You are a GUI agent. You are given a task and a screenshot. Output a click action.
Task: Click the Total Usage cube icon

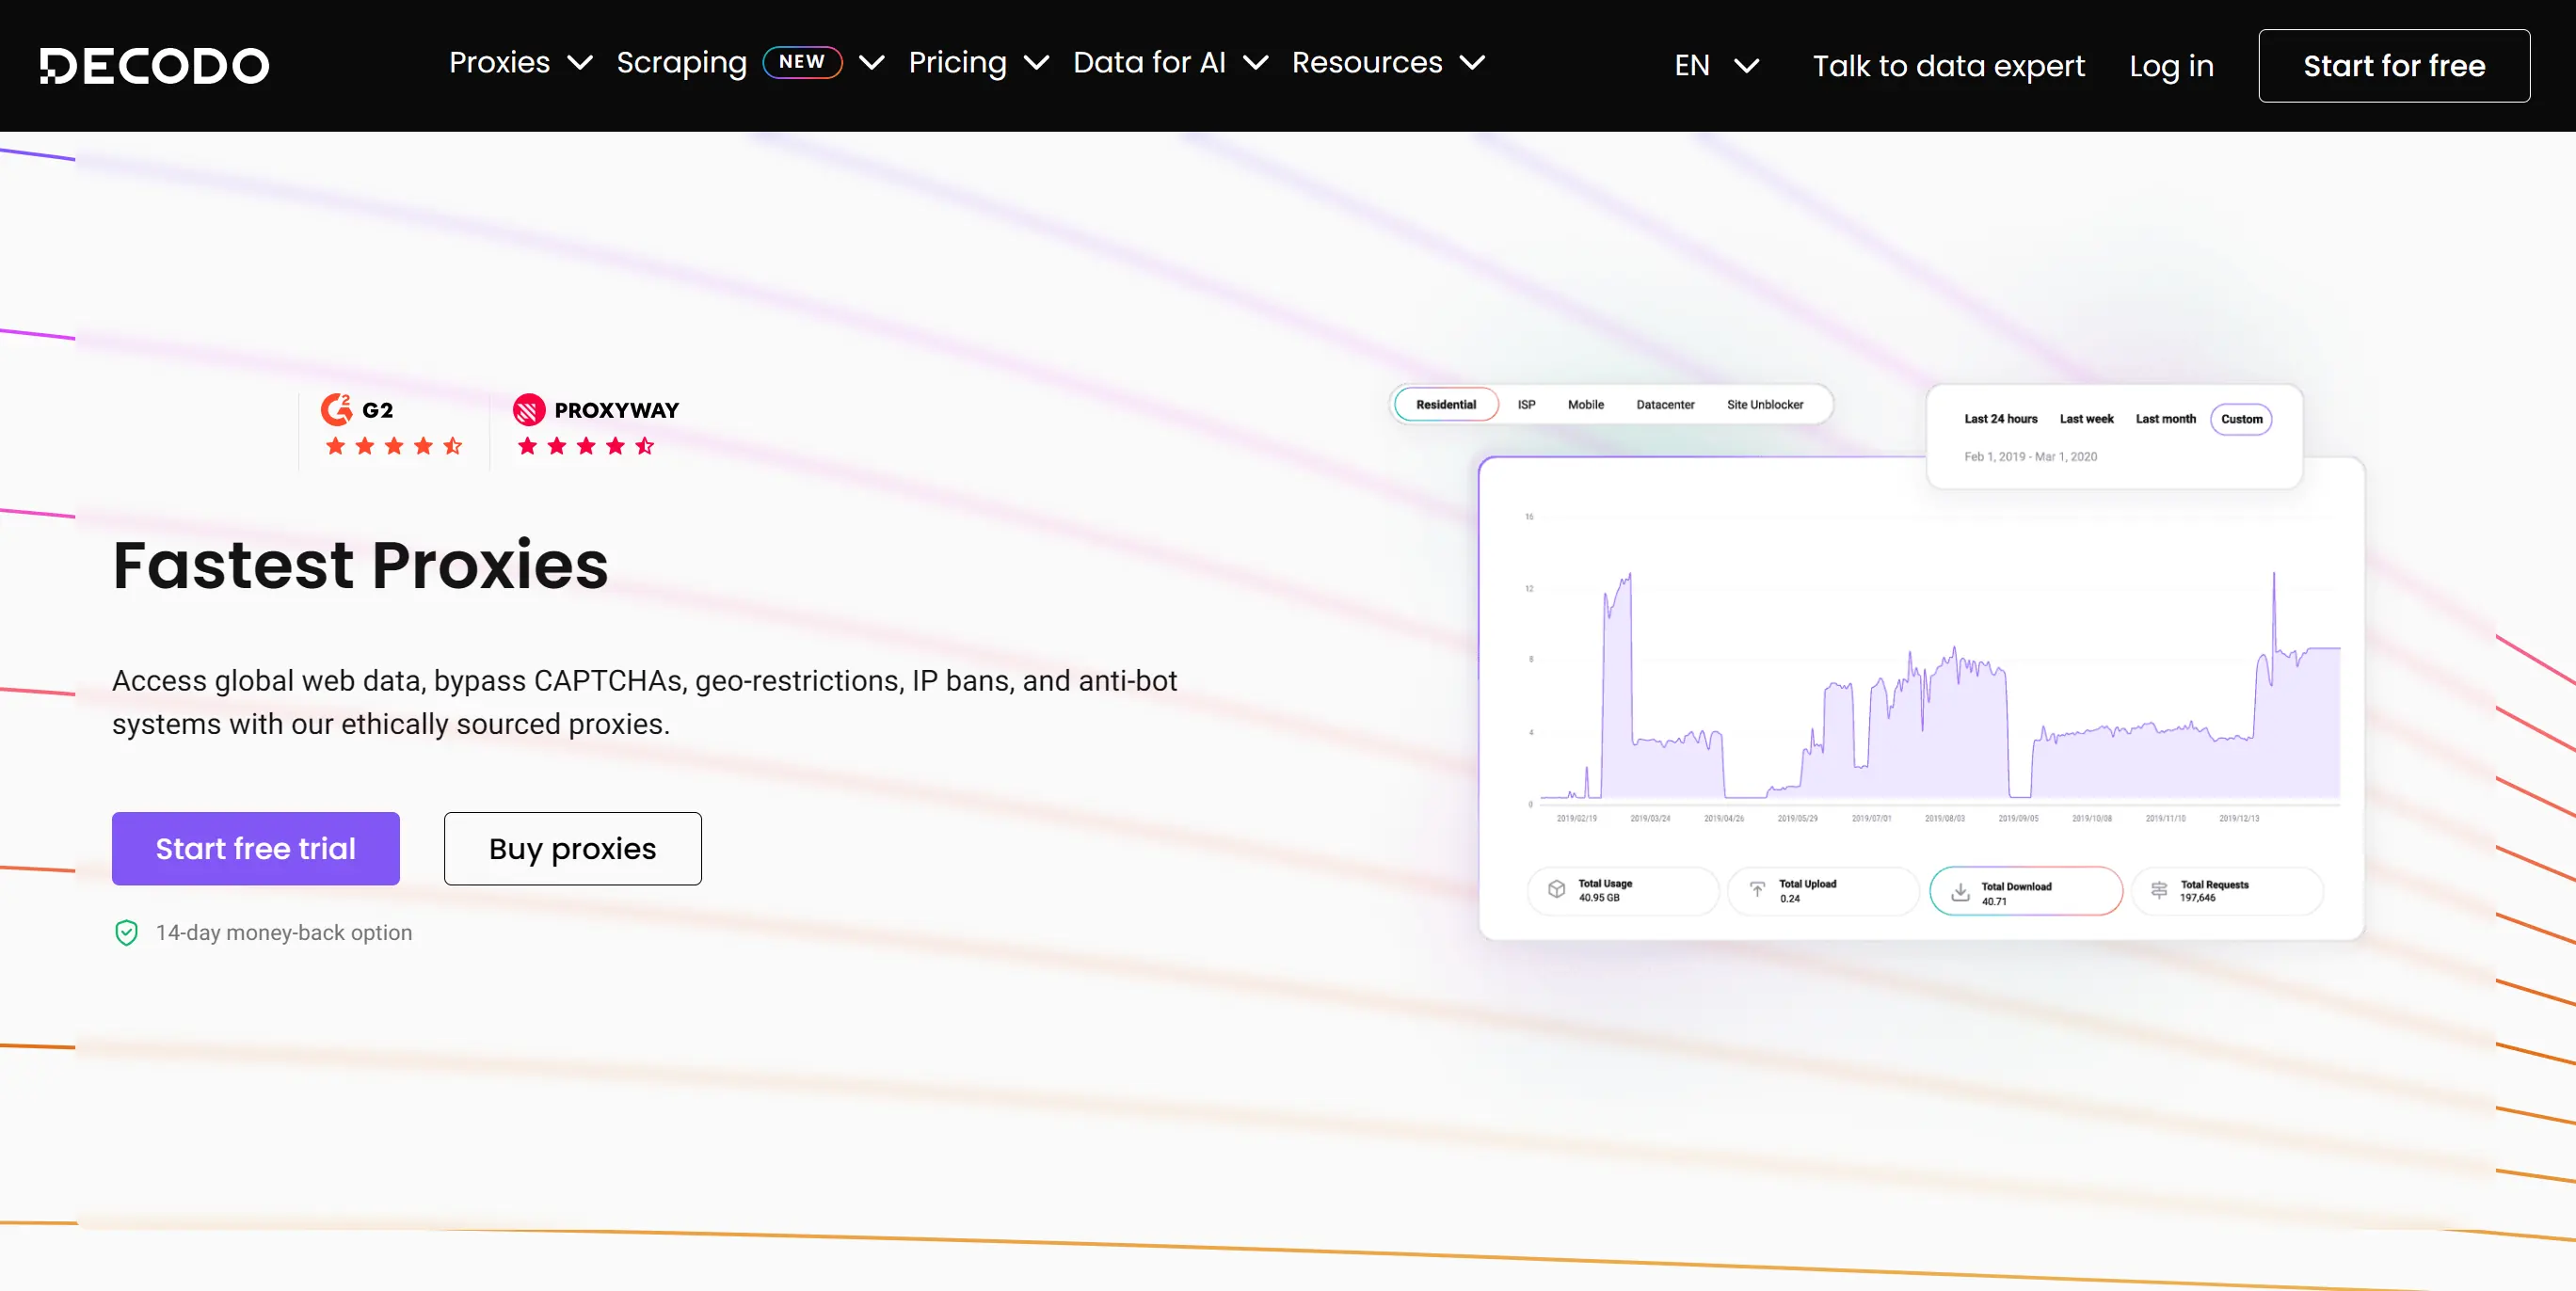coord(1556,889)
